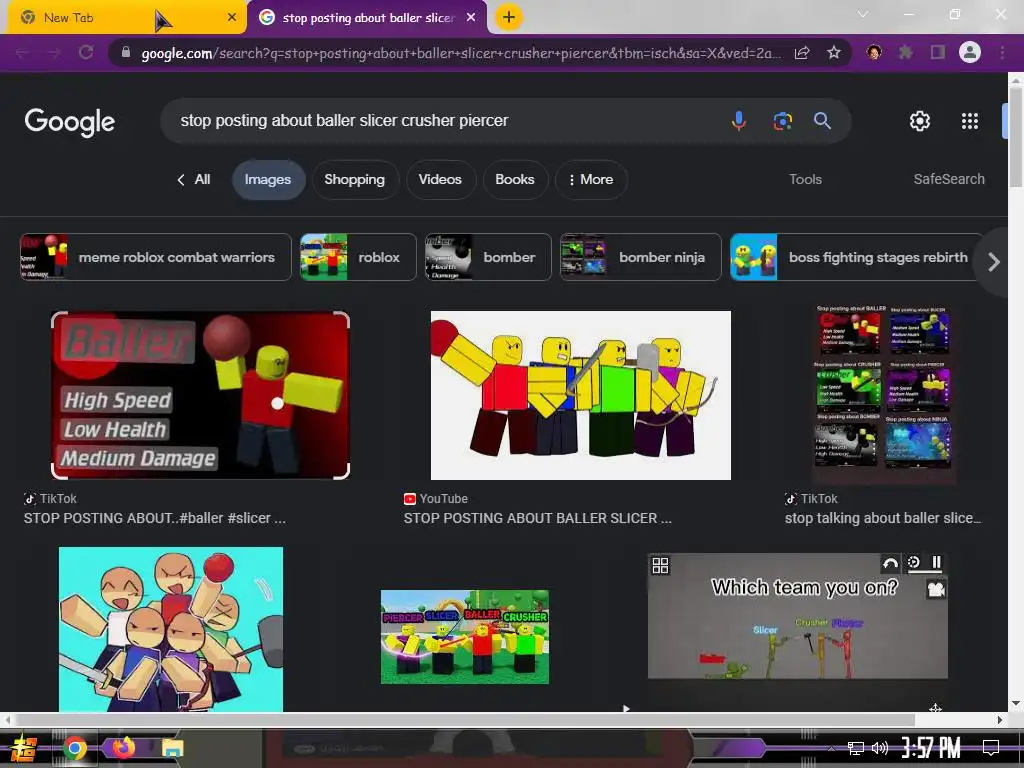Select the Images search tab
Viewport: 1024px width, 768px height.
point(268,180)
